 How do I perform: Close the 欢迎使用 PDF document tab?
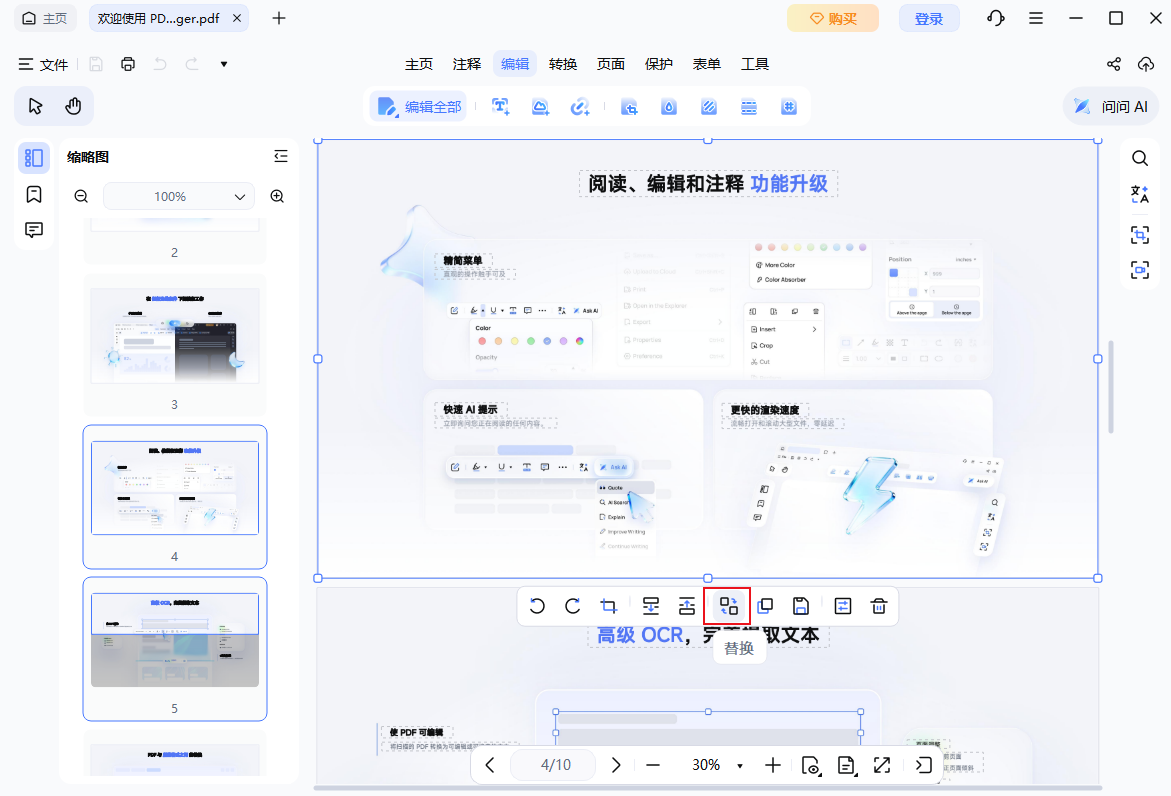[237, 18]
